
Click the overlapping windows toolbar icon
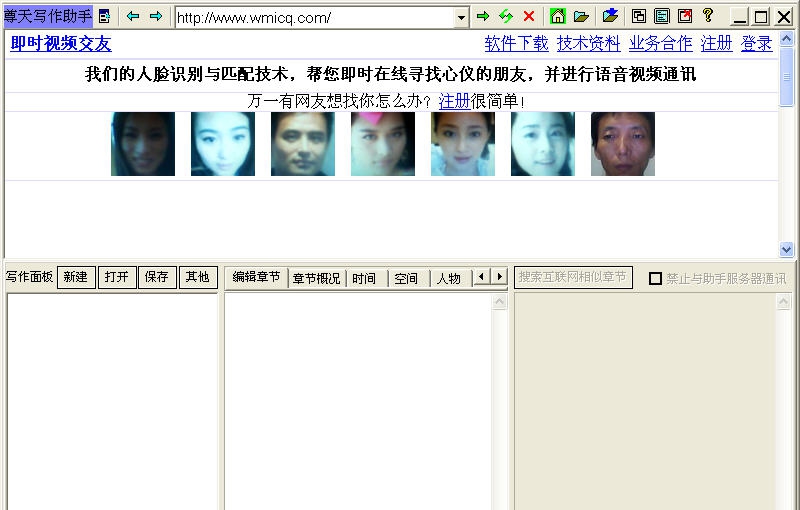(638, 16)
